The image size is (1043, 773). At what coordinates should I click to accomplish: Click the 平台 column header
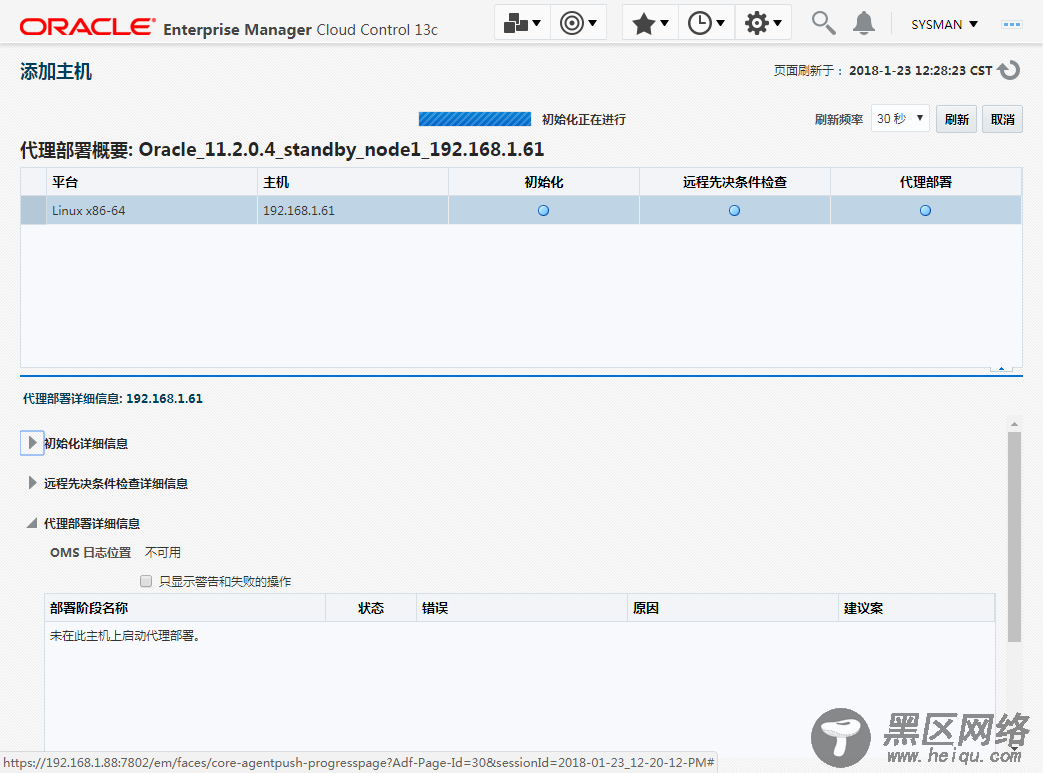151,182
